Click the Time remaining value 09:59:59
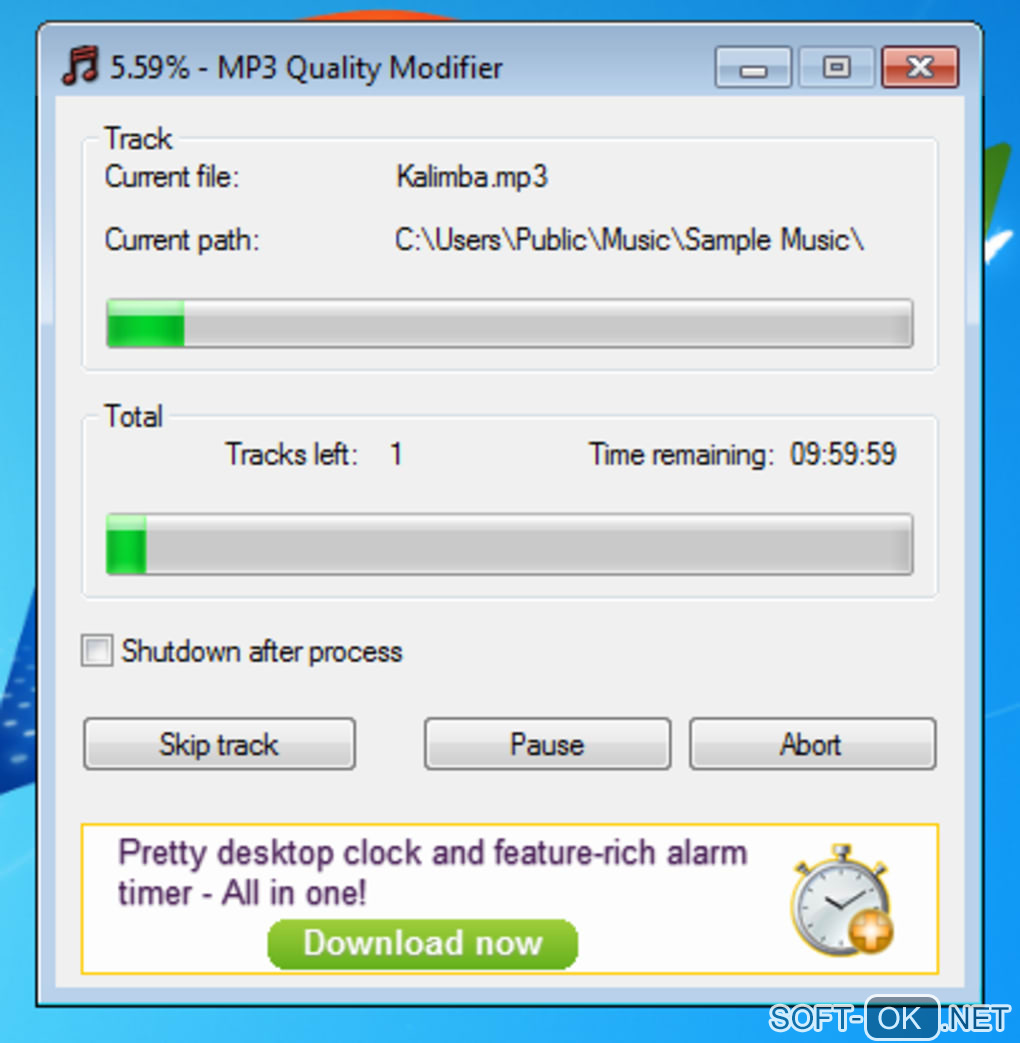 click(x=843, y=454)
